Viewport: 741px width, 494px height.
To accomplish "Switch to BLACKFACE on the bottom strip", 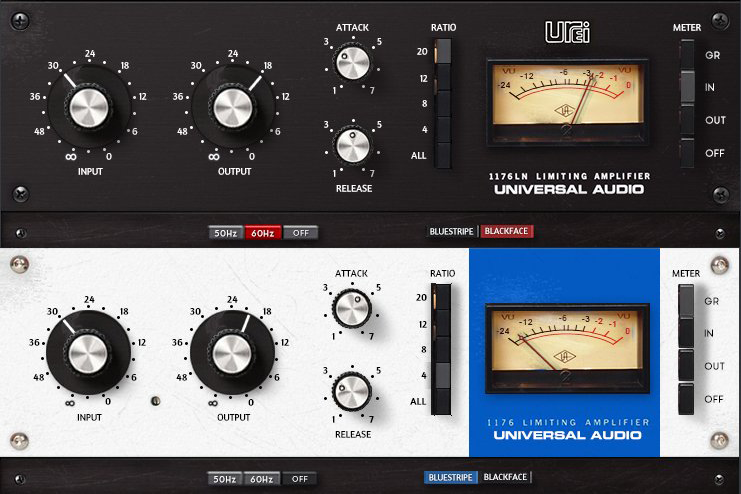I will pos(505,477).
